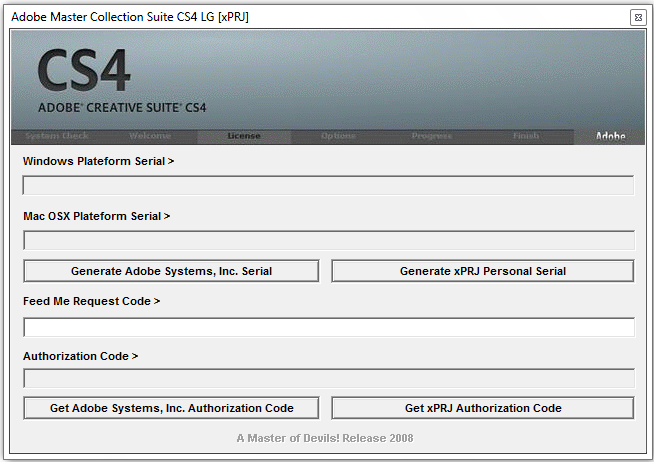This screenshot has width=654, height=462.
Task: Click the 'Windows Plateform Serial >' label
Action: click(x=98, y=161)
